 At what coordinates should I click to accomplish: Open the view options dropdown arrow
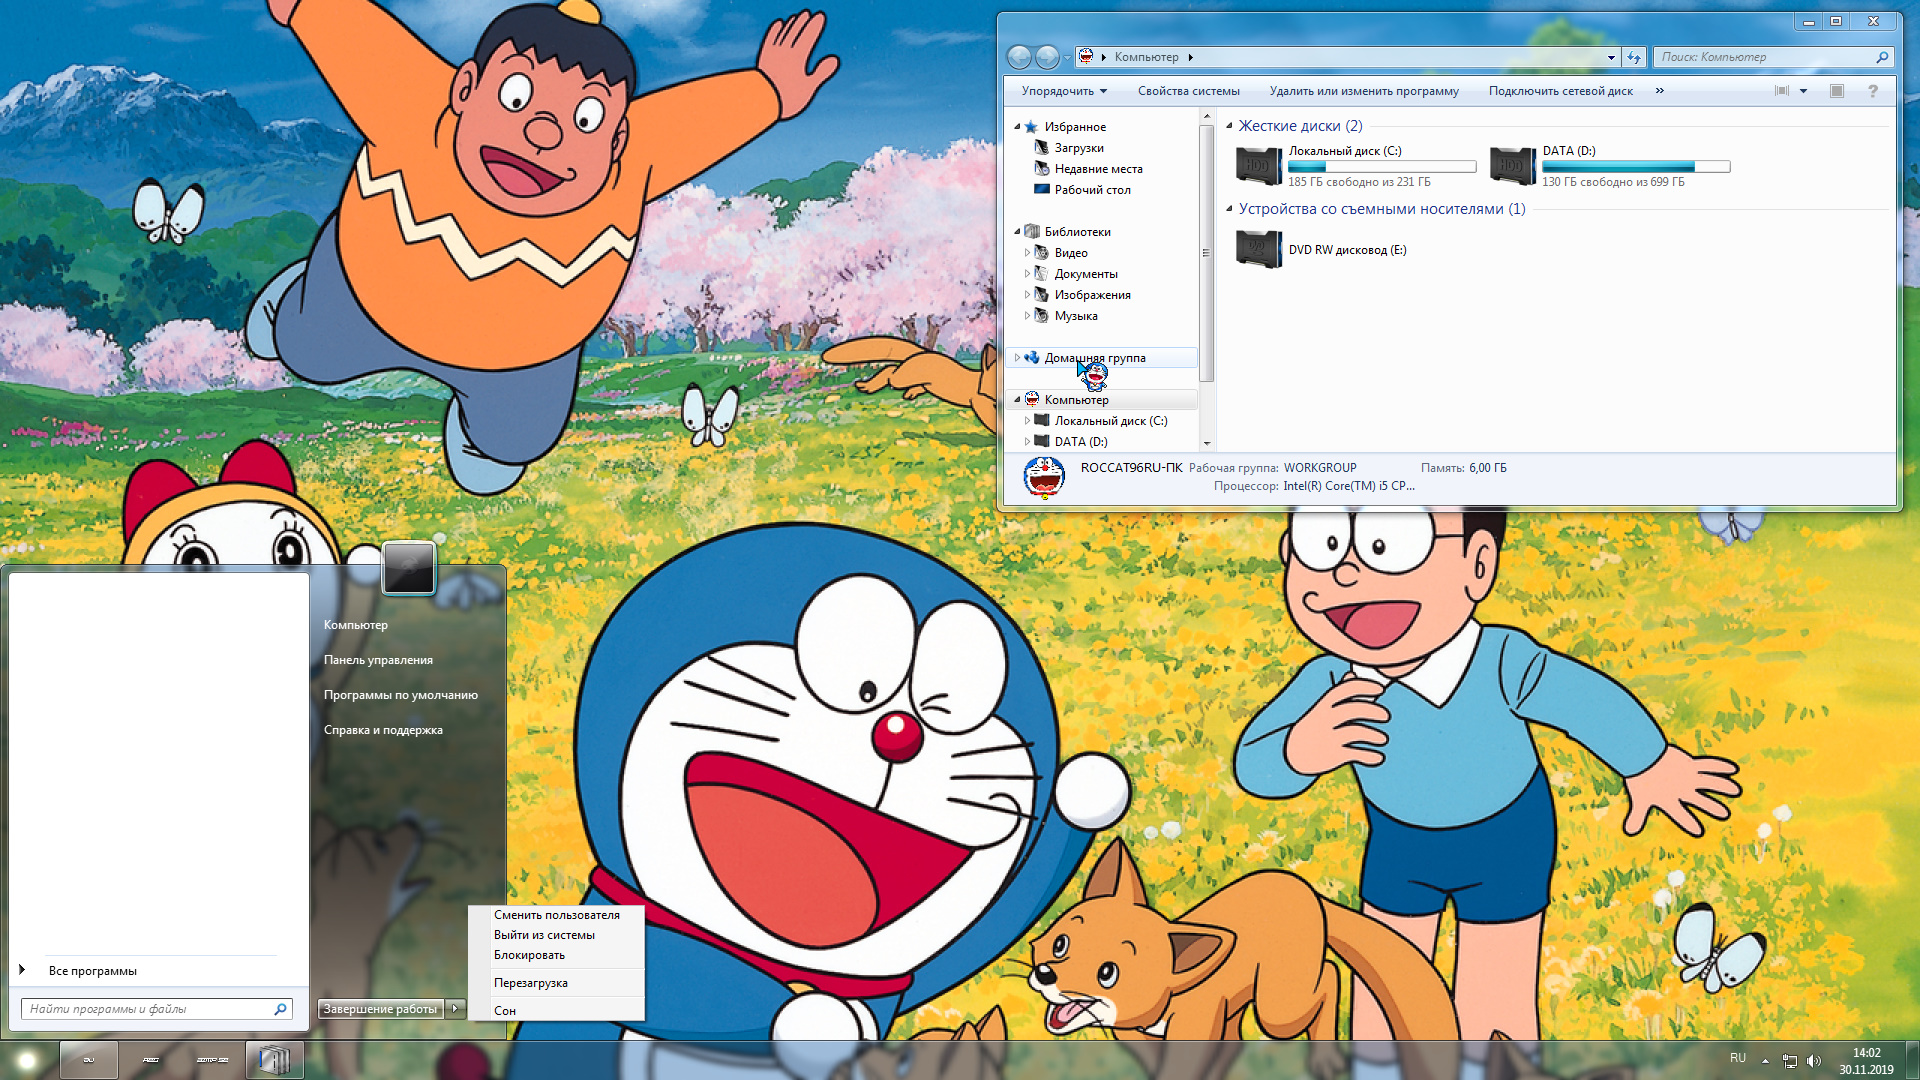click(1804, 91)
